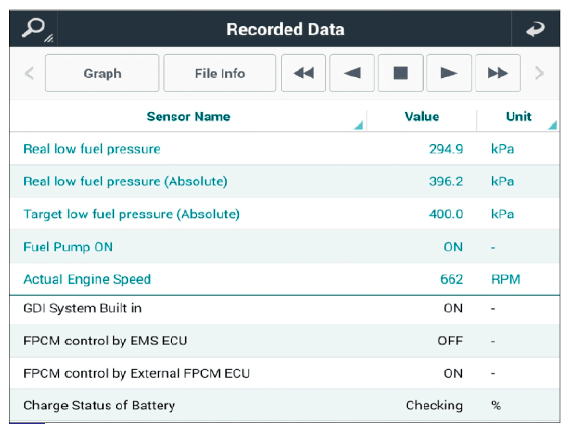Click the return arrow icon
This screenshot has width=570, height=433.
click(x=535, y=29)
